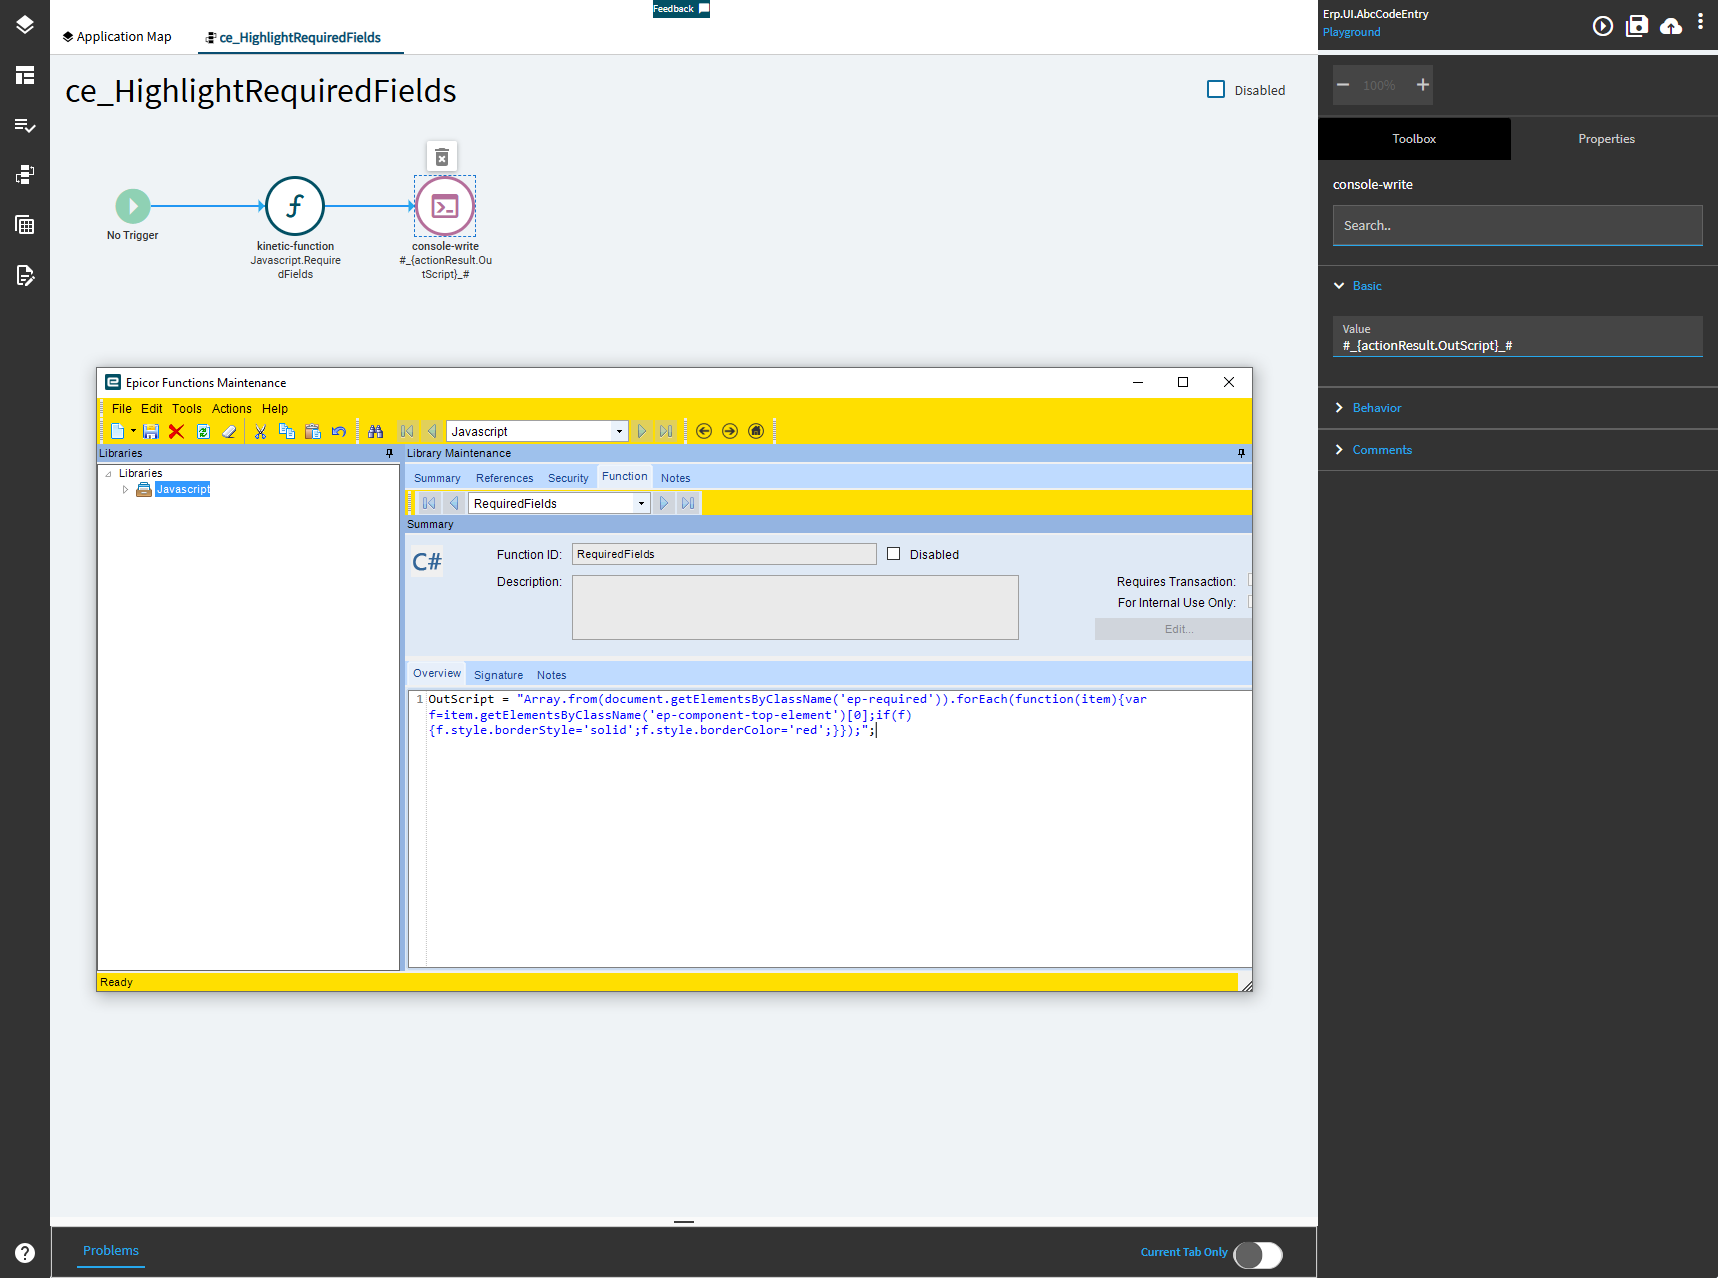Zoom out with the minus button

[1343, 85]
